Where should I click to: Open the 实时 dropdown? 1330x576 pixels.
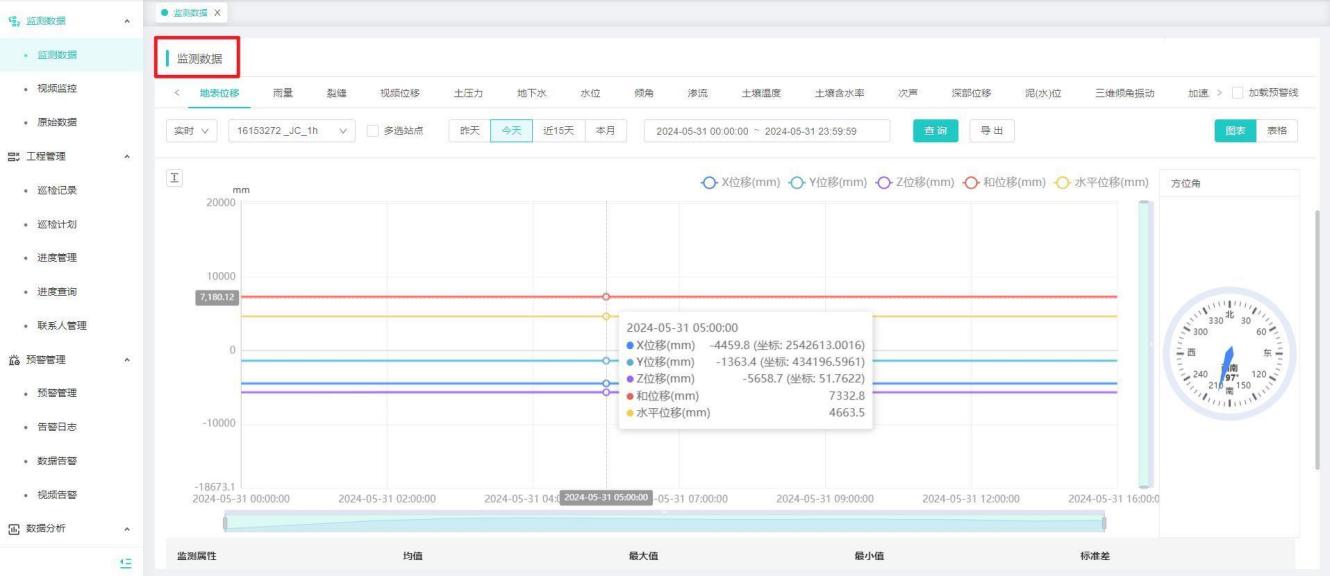191,131
